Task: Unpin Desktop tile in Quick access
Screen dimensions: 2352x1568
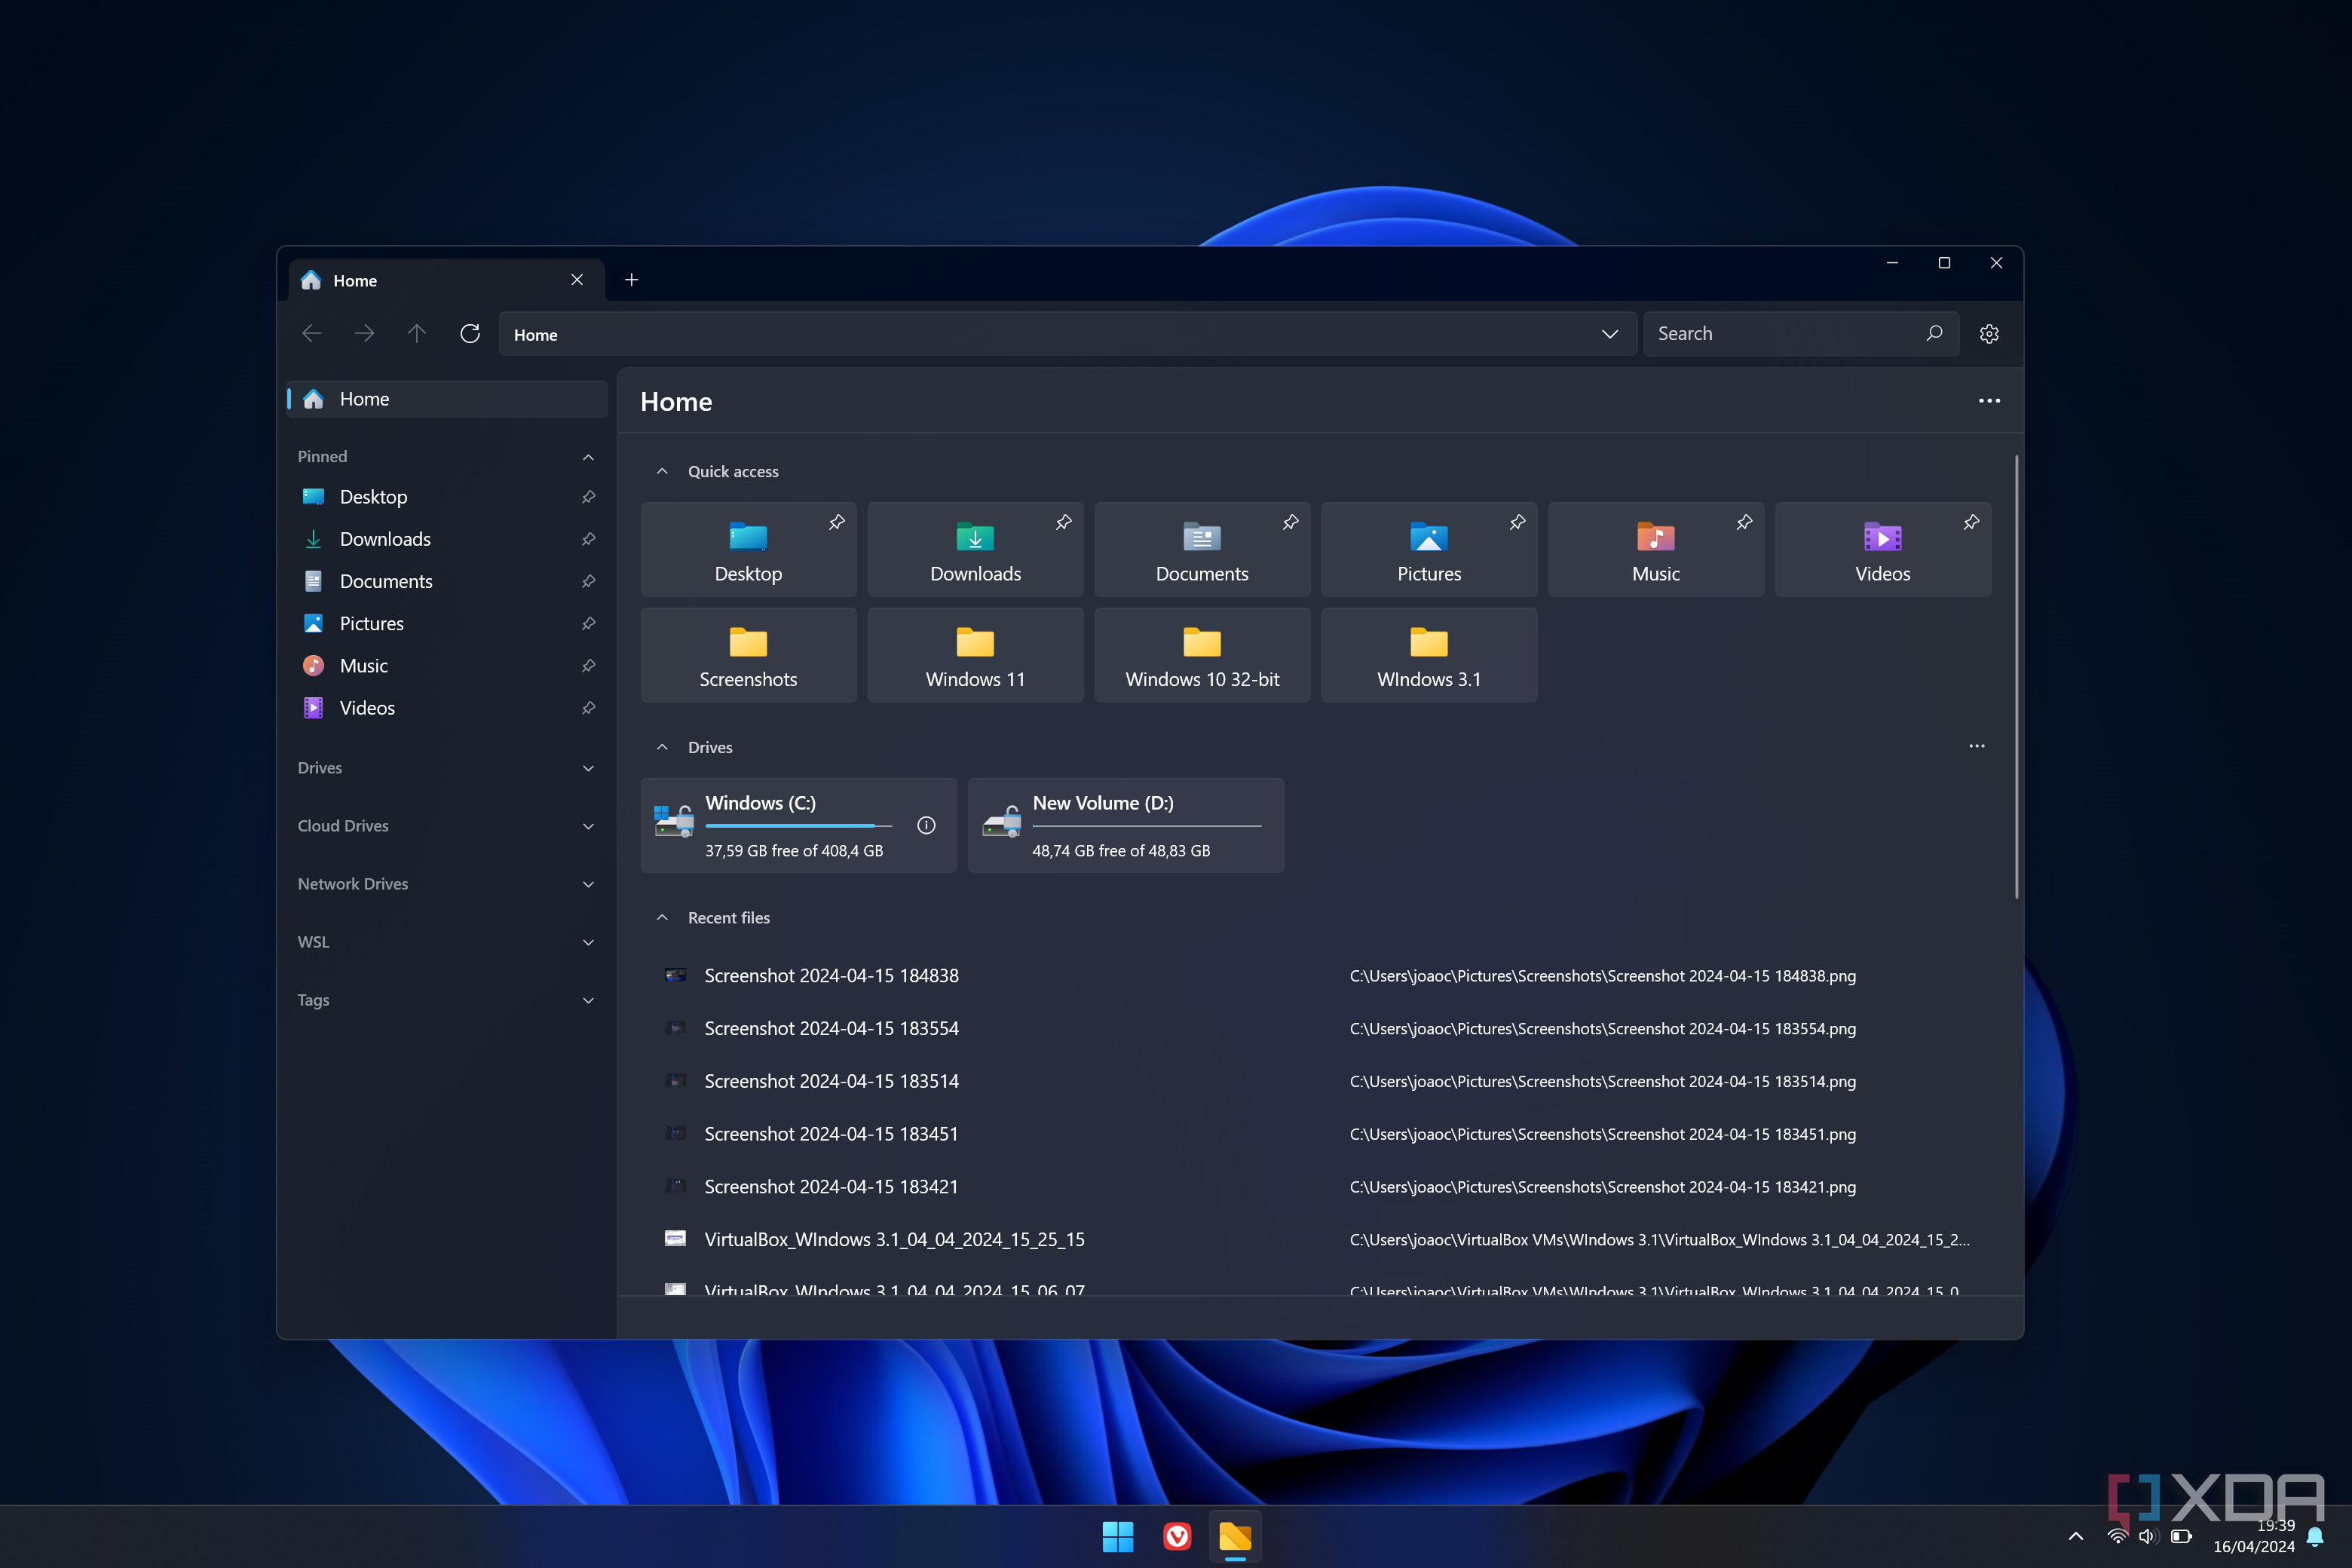Action: point(837,522)
